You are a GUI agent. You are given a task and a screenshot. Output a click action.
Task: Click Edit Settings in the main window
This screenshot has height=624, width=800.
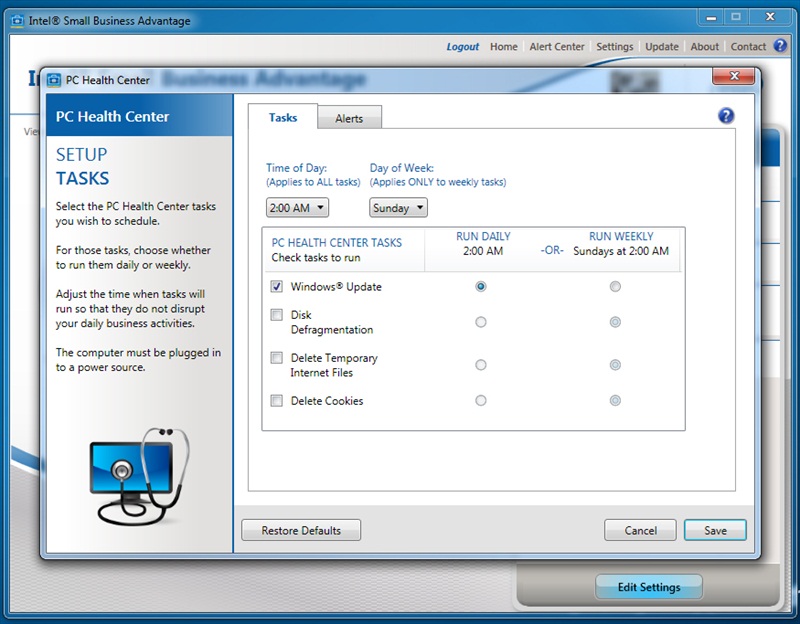click(649, 587)
